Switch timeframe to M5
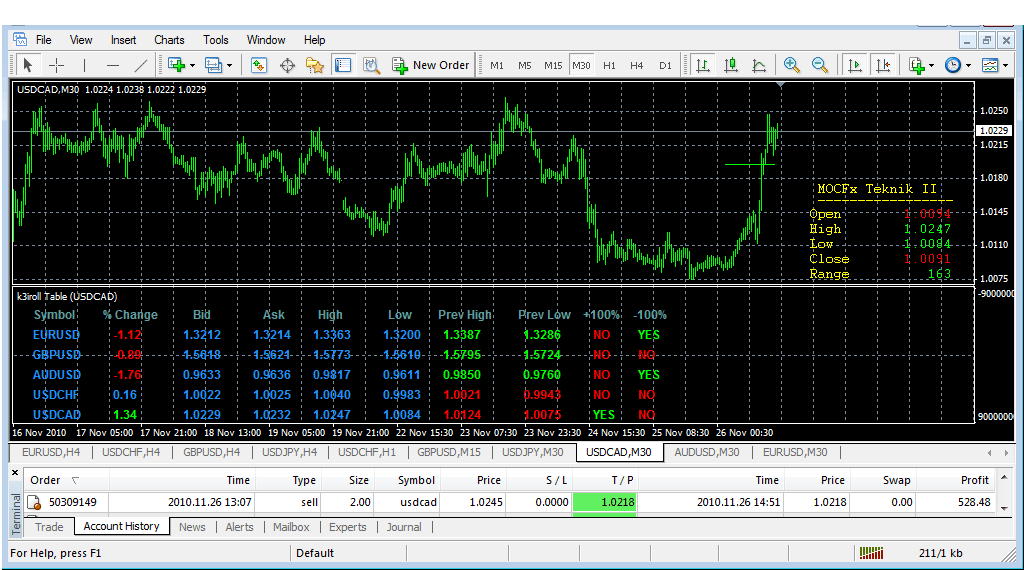The image size is (1024, 570). pyautogui.click(x=524, y=65)
